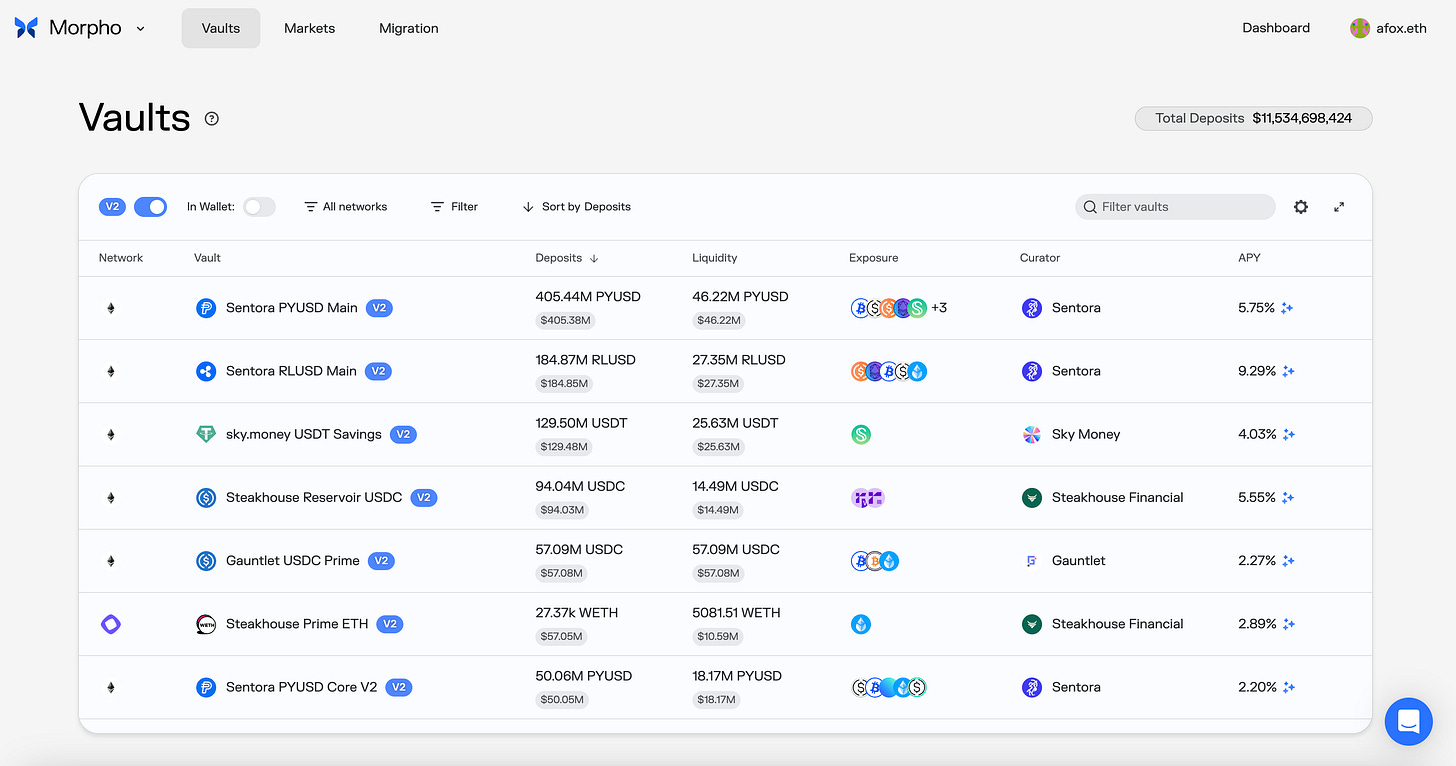
Task: Click the sparkle icon next to 2.27% APY
Action: 1288,561
